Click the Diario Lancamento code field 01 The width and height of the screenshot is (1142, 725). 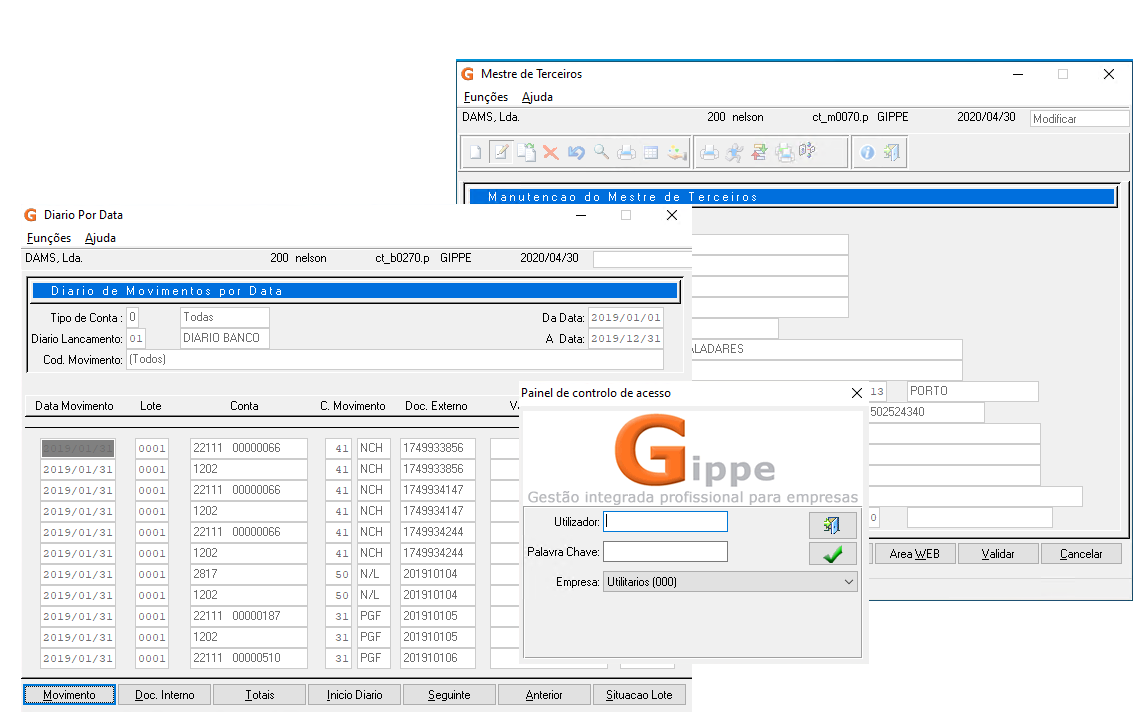coord(136,339)
